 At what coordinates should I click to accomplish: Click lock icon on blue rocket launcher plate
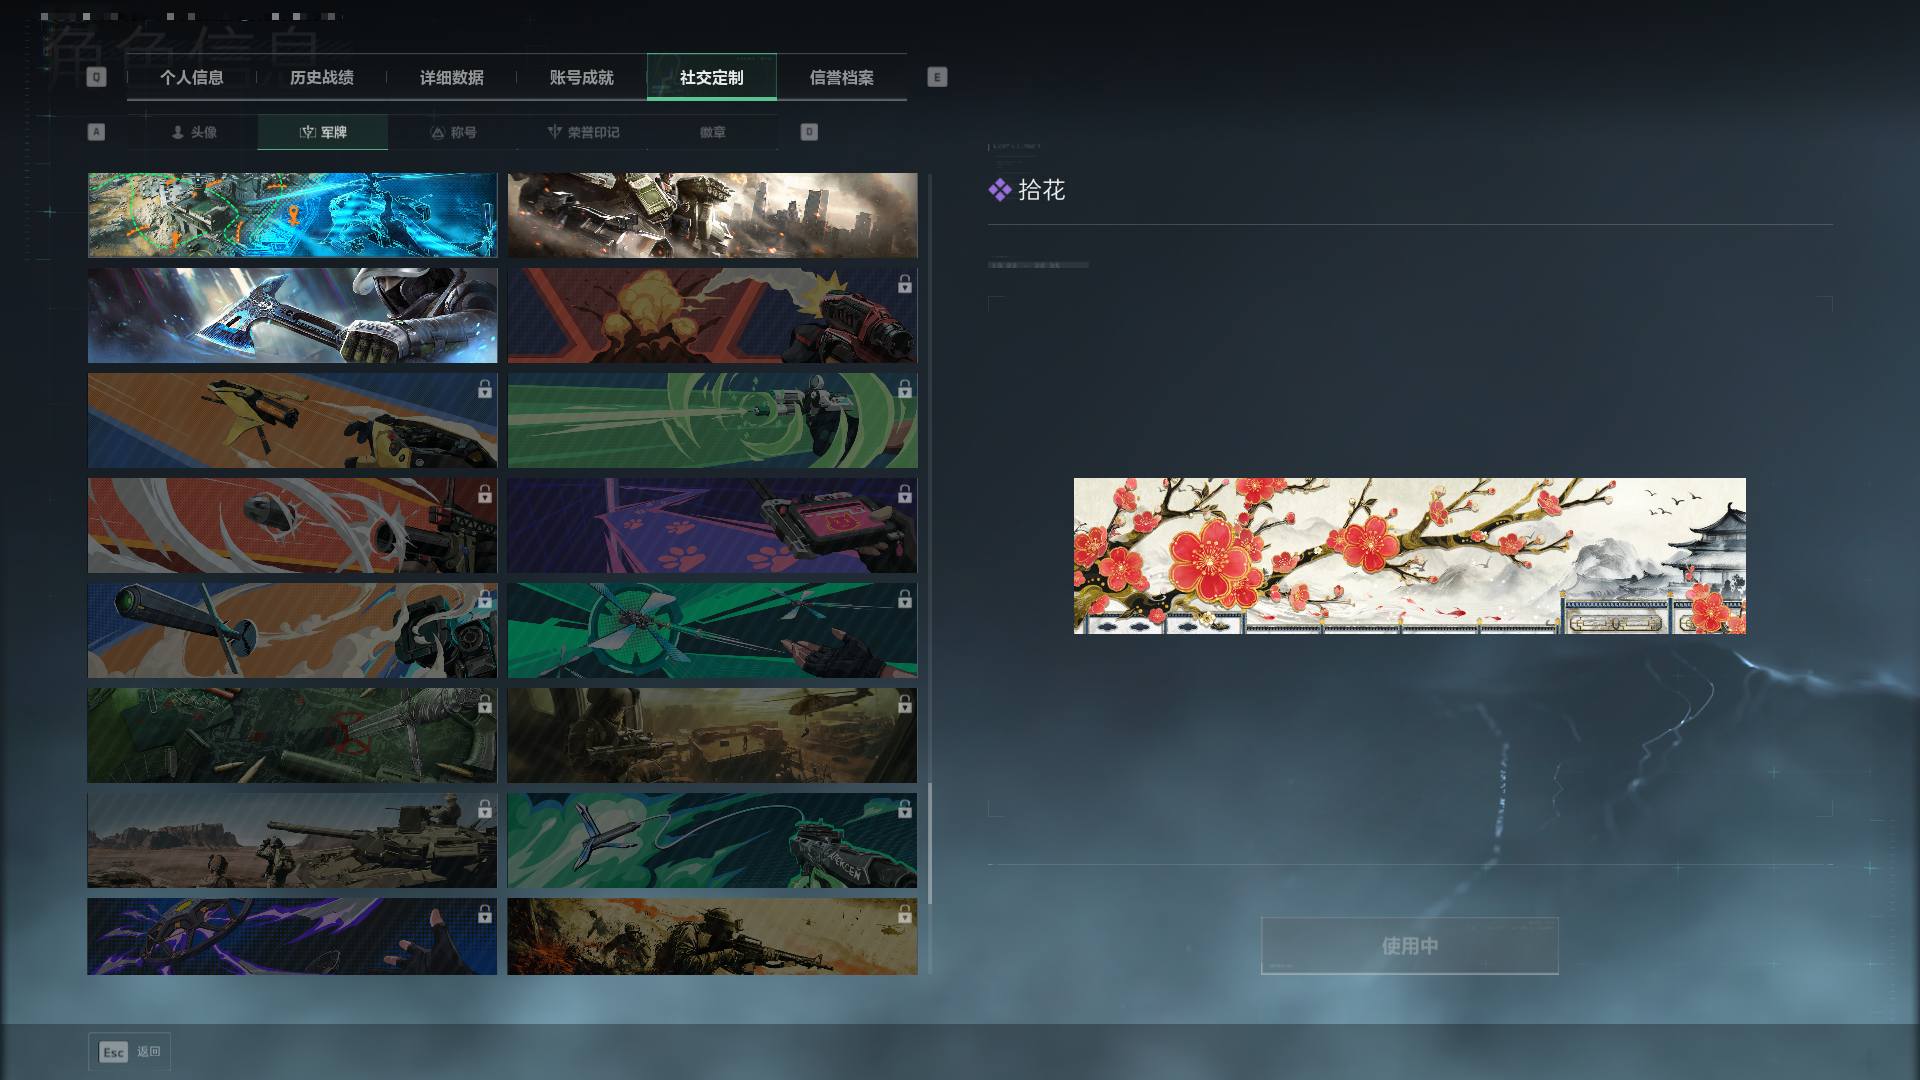[484, 599]
